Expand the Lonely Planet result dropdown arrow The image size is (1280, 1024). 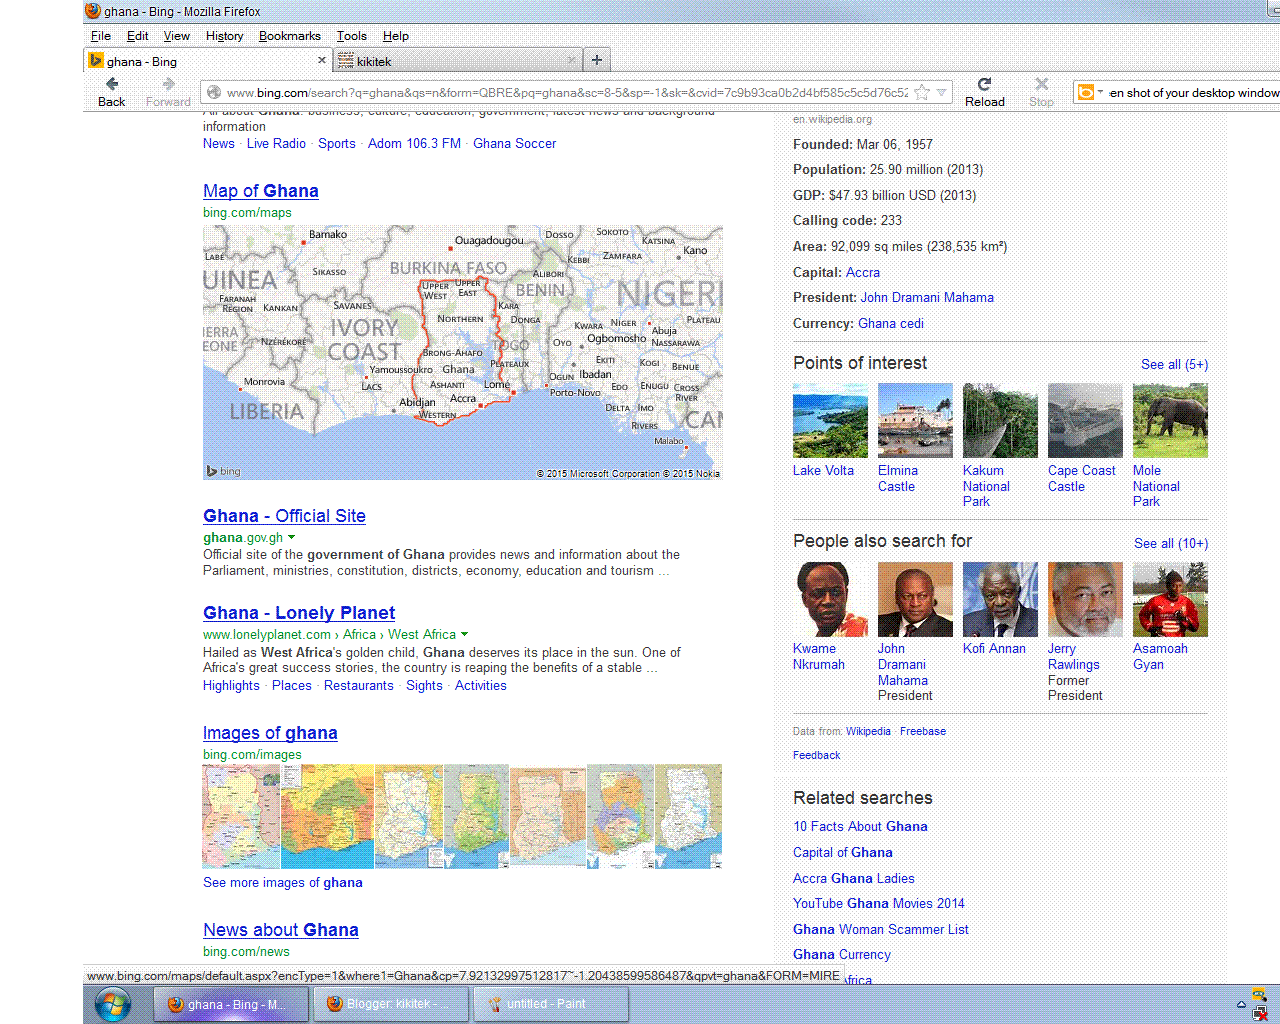pyautogui.click(x=464, y=635)
